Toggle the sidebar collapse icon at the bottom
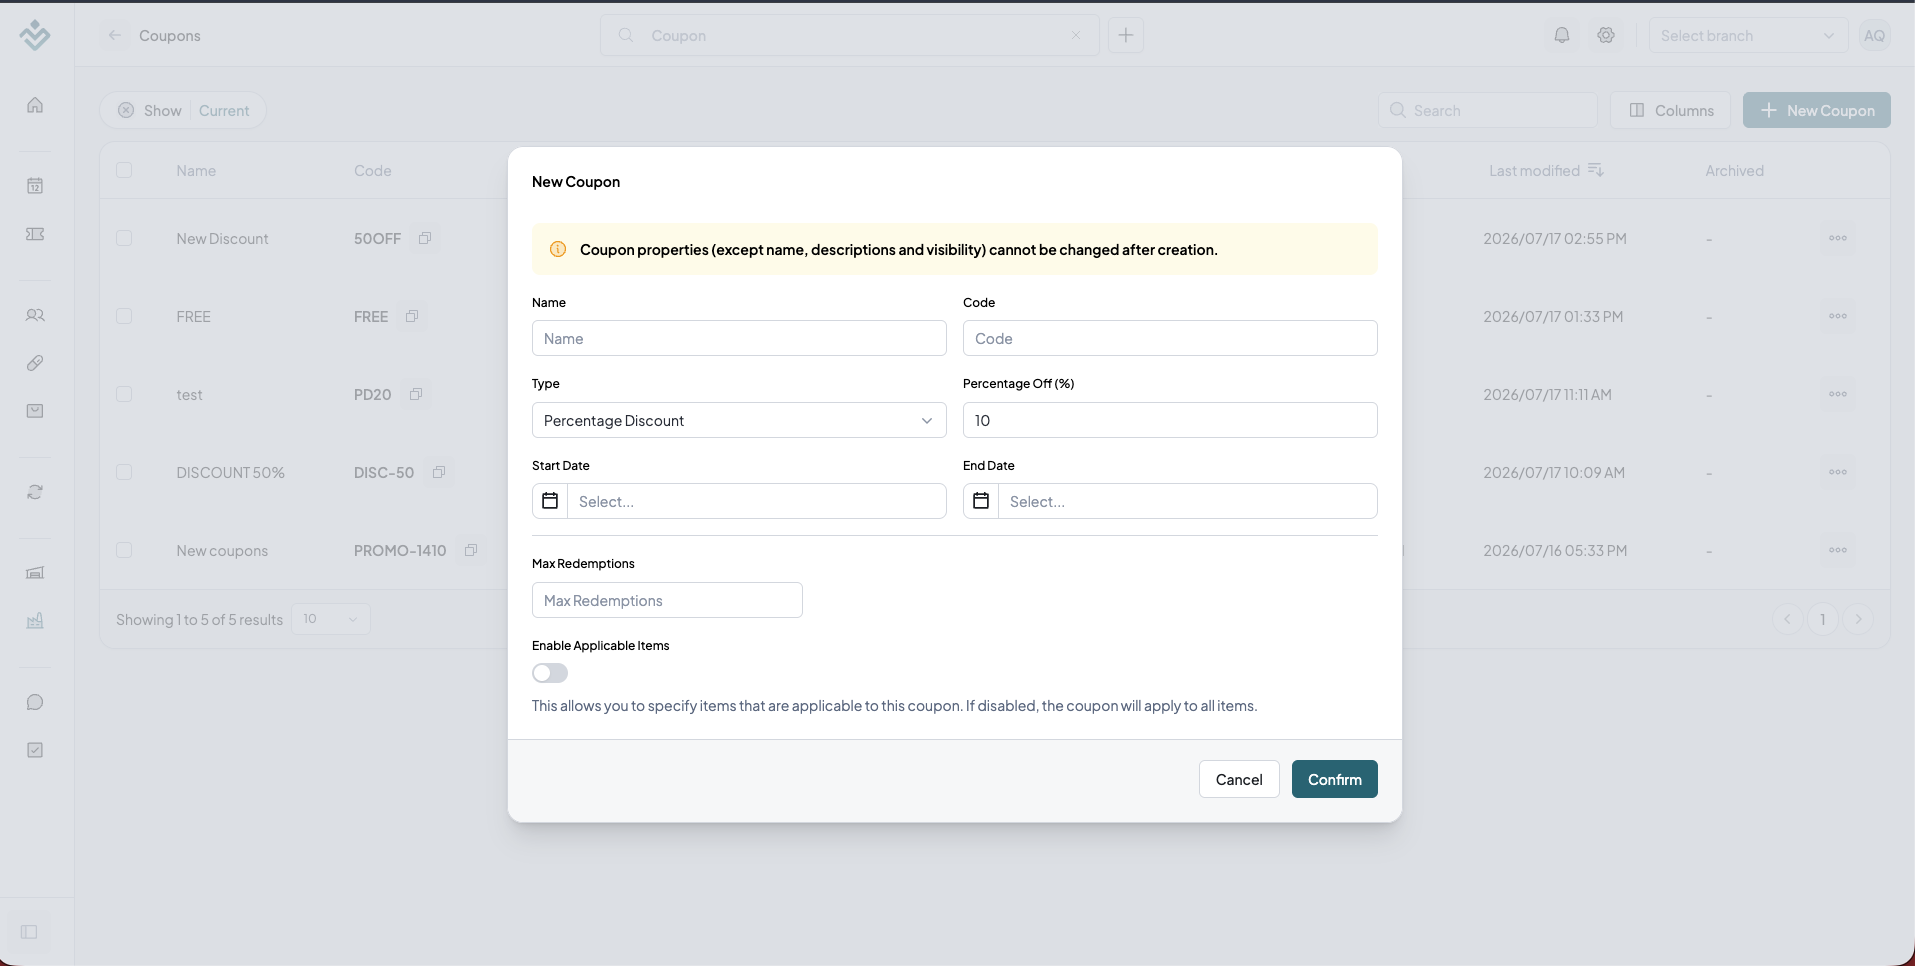The image size is (1915, 966). point(29,932)
